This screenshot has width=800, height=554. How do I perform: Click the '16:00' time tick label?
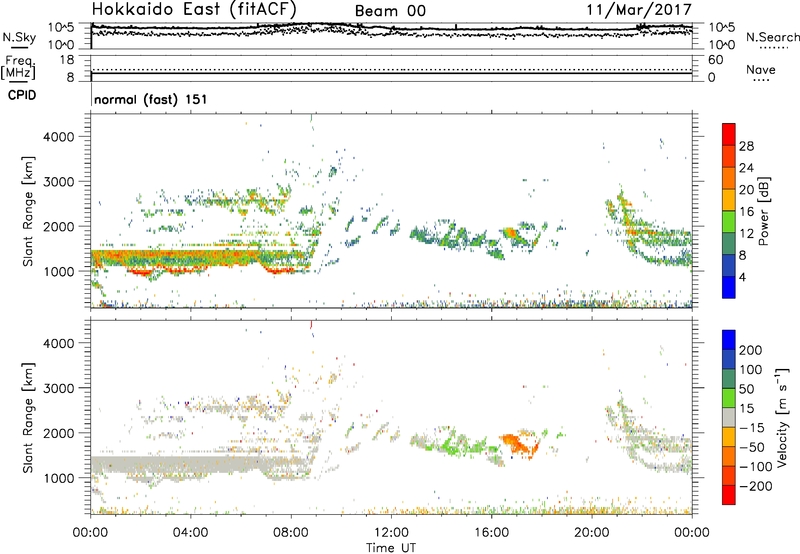click(x=491, y=533)
